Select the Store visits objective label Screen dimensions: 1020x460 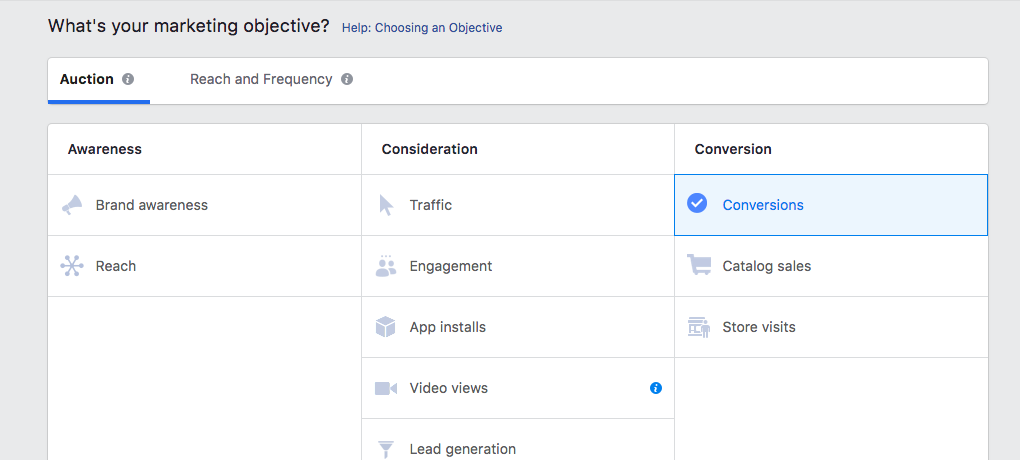coord(759,327)
